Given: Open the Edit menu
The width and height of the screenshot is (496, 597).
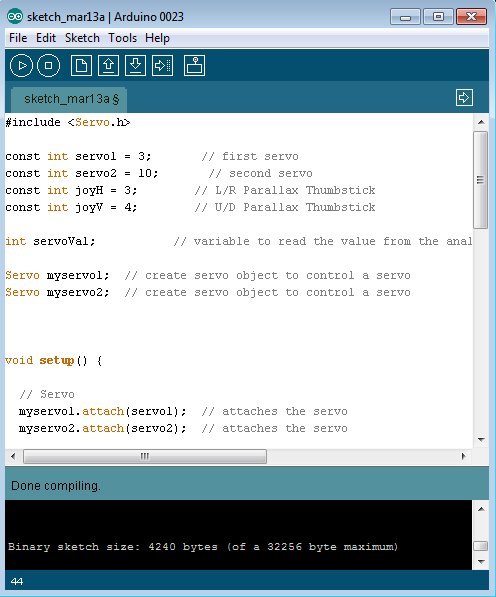Looking at the screenshot, I should click(x=46, y=38).
